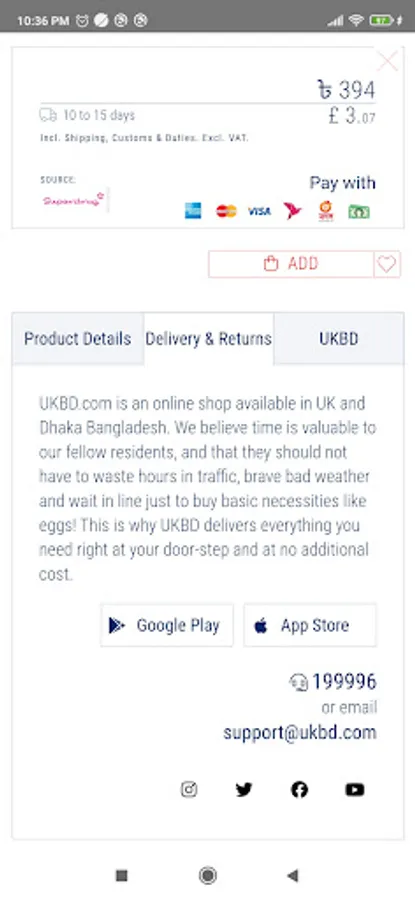Switch to Delivery & Returns tab
Screen dimensions: 415x900
pos(208,339)
